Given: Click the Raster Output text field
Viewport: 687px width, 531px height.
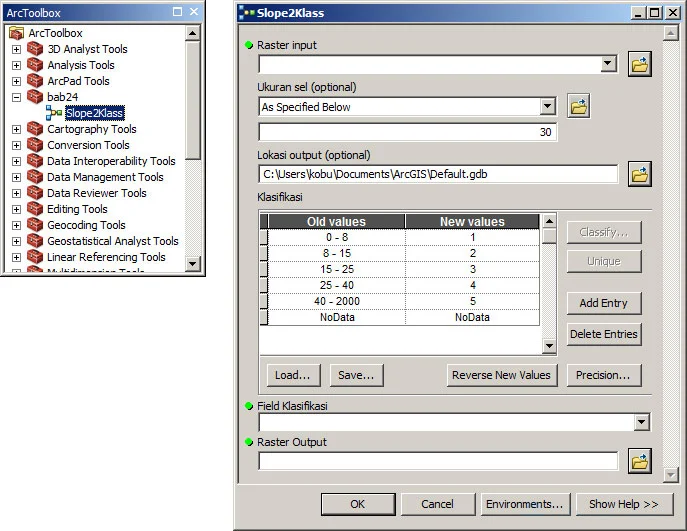Looking at the screenshot, I should tap(438, 461).
